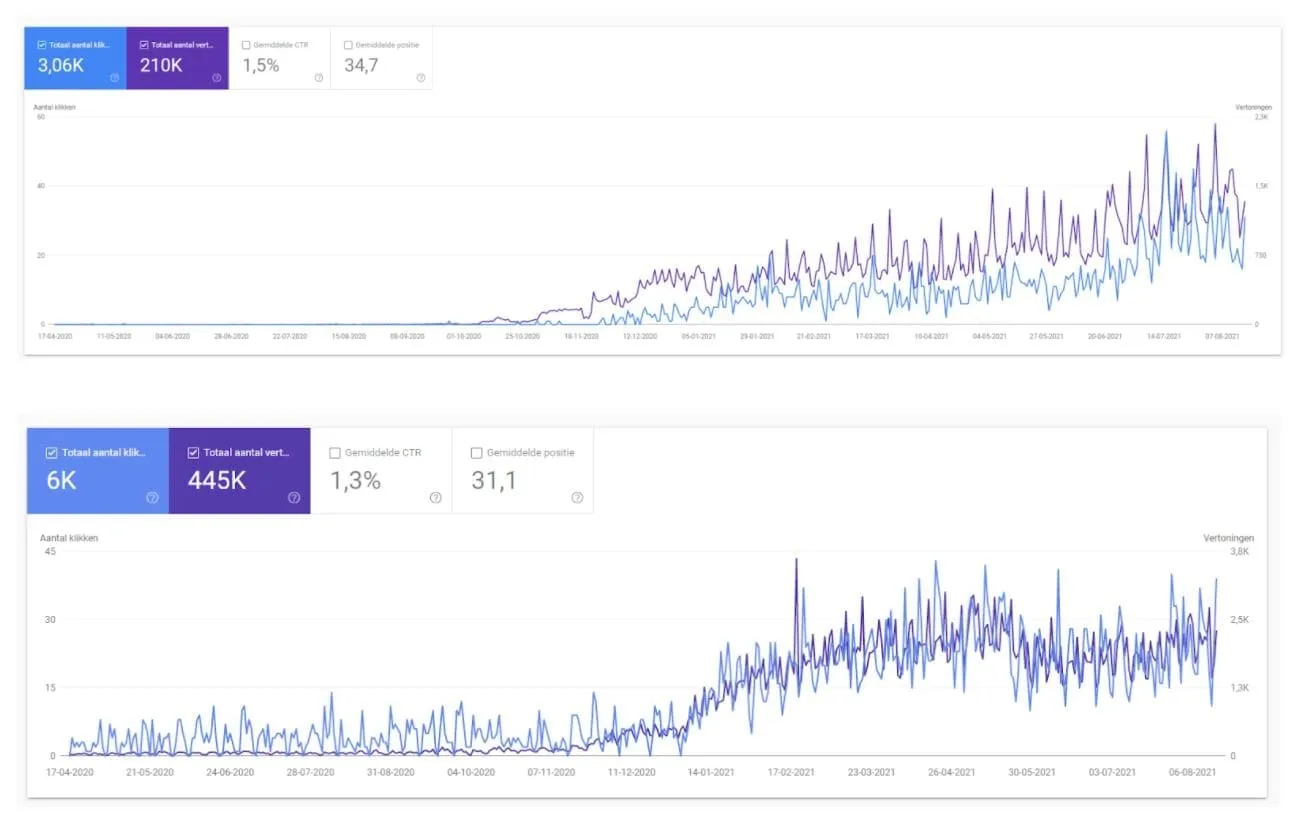Click the 445K total impressions value
This screenshot has height=819, width=1301.
pos(217,481)
